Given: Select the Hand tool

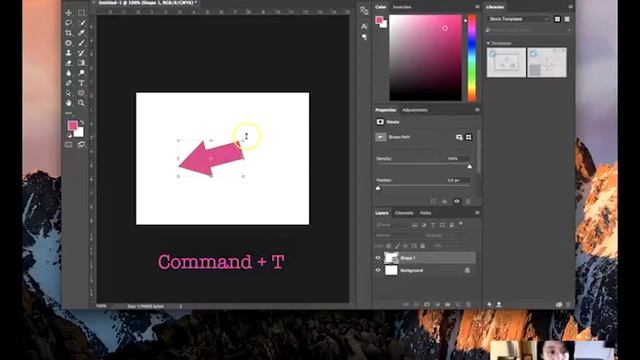Looking at the screenshot, I should [x=69, y=103].
